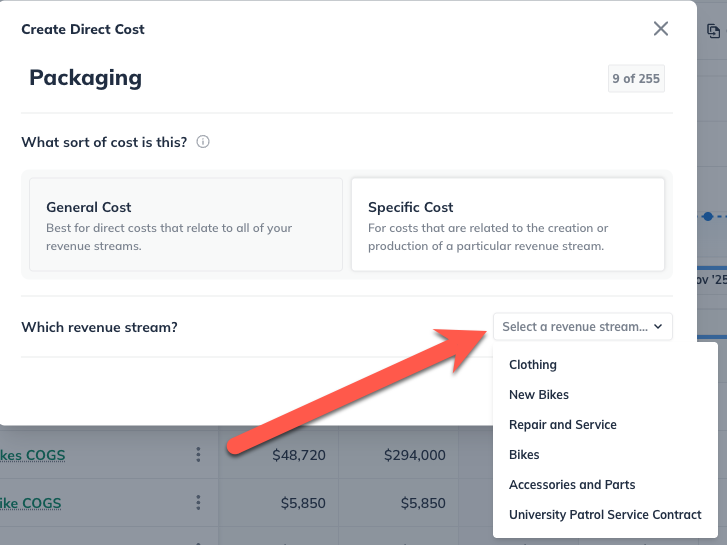Open the Select a revenue stream dropdown
Image resolution: width=727 pixels, height=545 pixels.
(582, 327)
